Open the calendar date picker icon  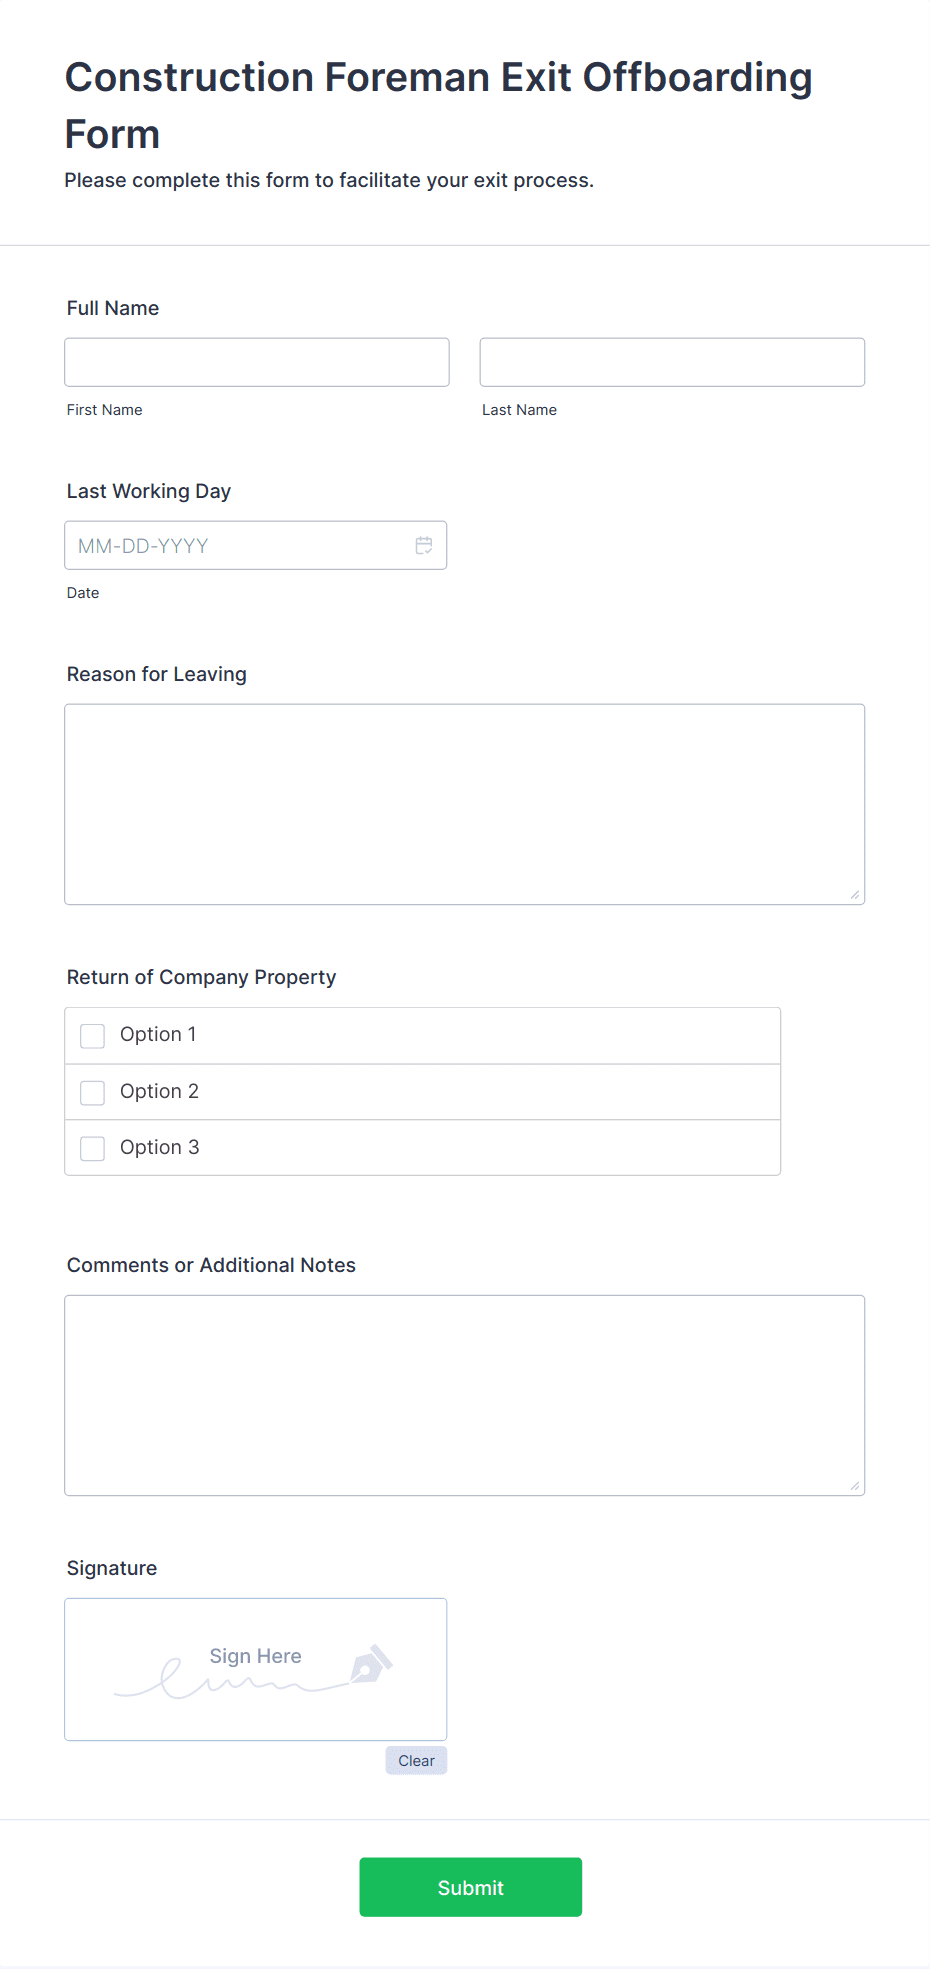[x=424, y=545]
